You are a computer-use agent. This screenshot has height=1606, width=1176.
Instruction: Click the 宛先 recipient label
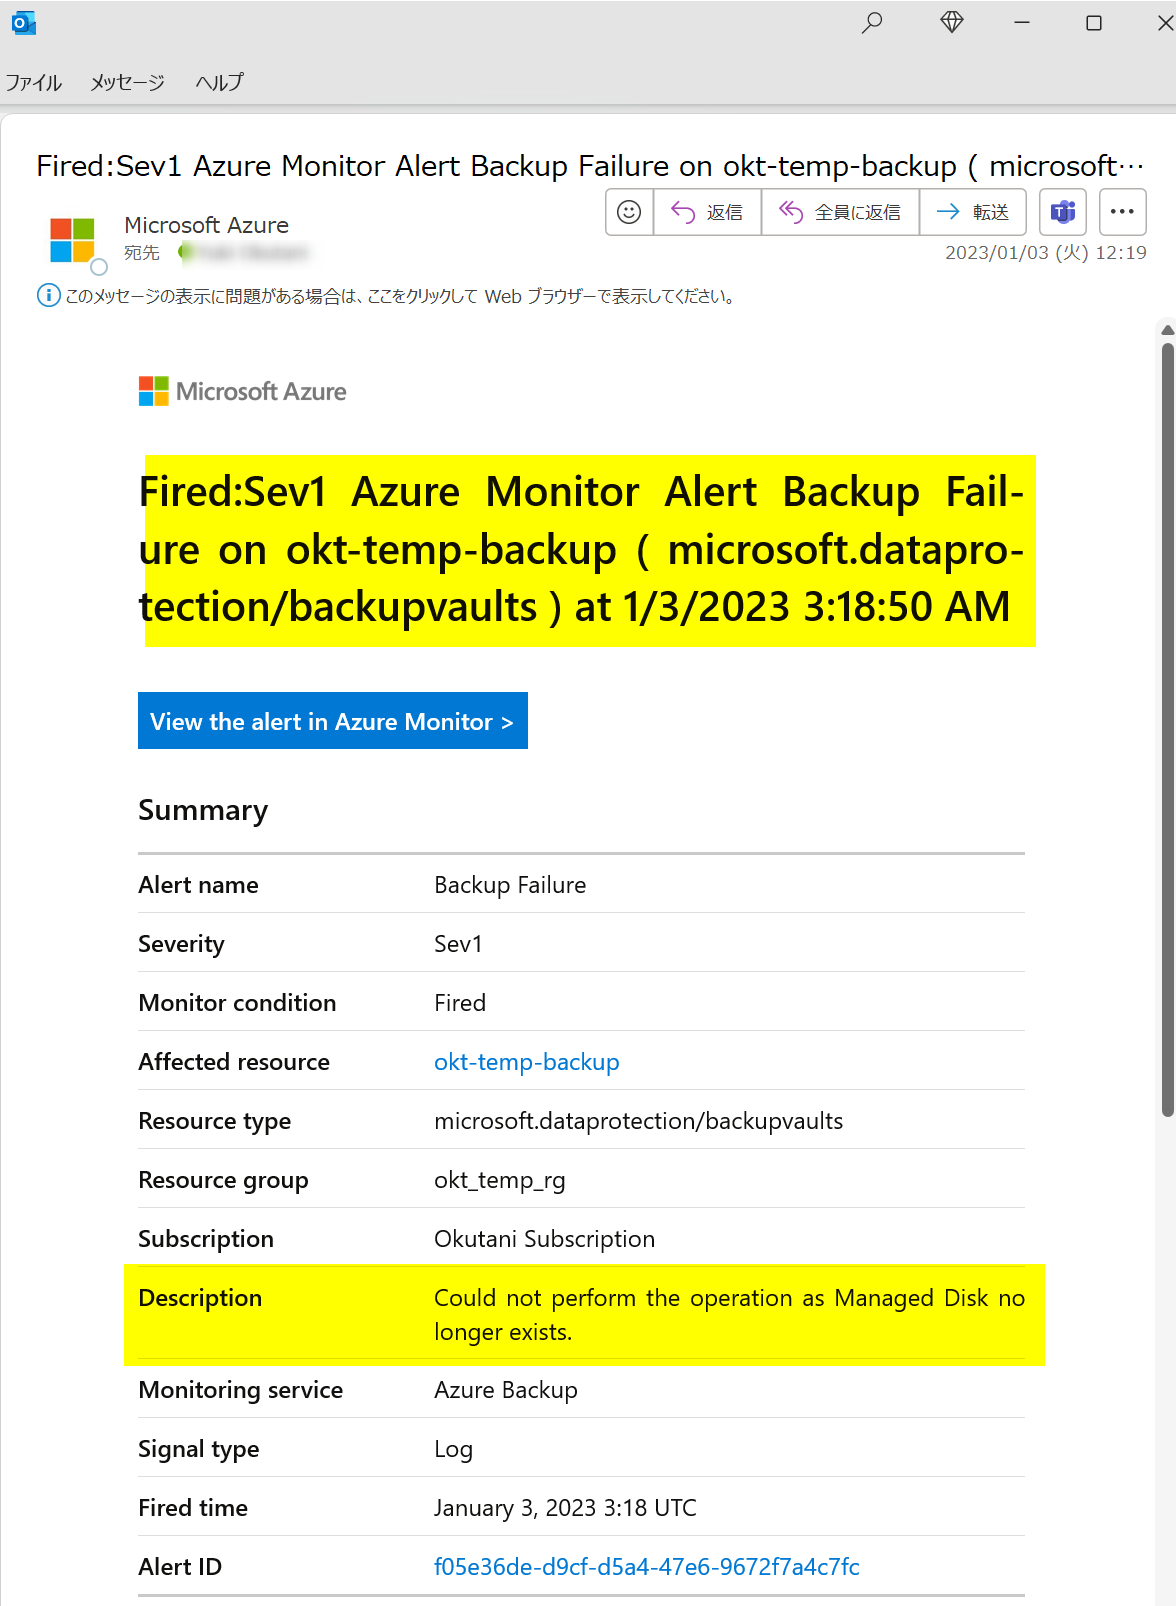pos(142,253)
